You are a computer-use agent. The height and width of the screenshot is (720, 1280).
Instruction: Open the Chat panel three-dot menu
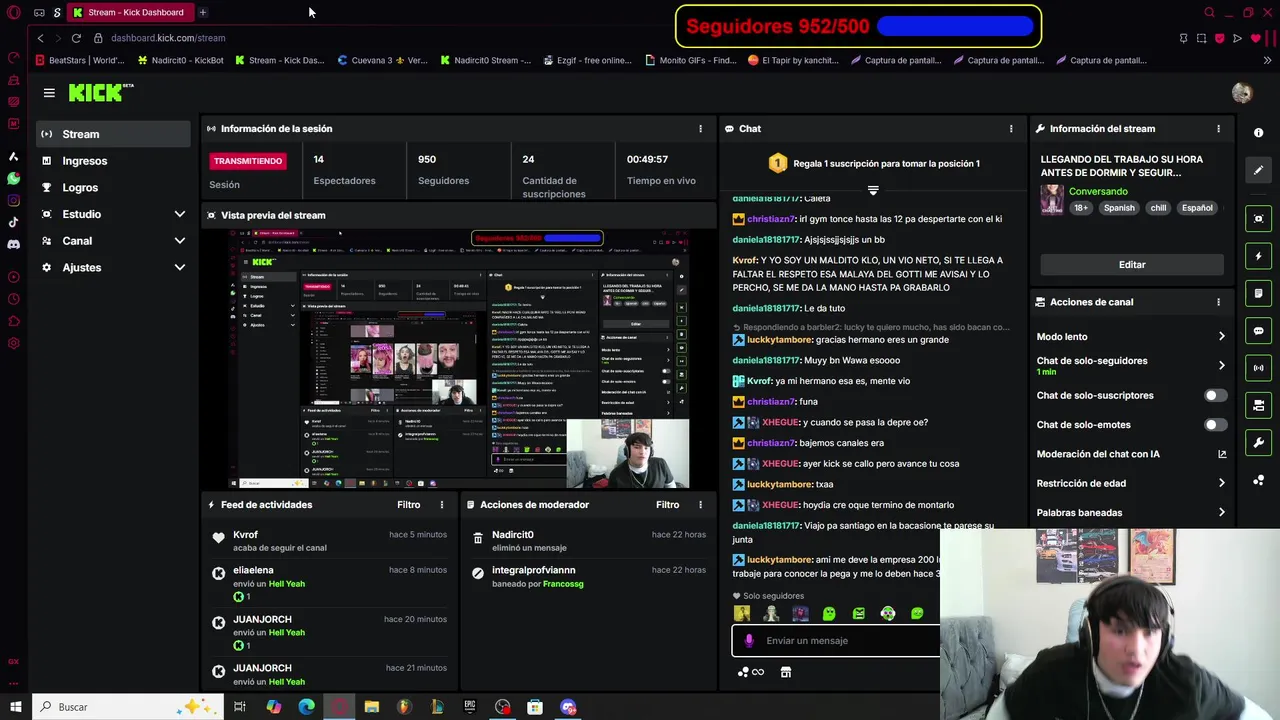[x=1011, y=129]
